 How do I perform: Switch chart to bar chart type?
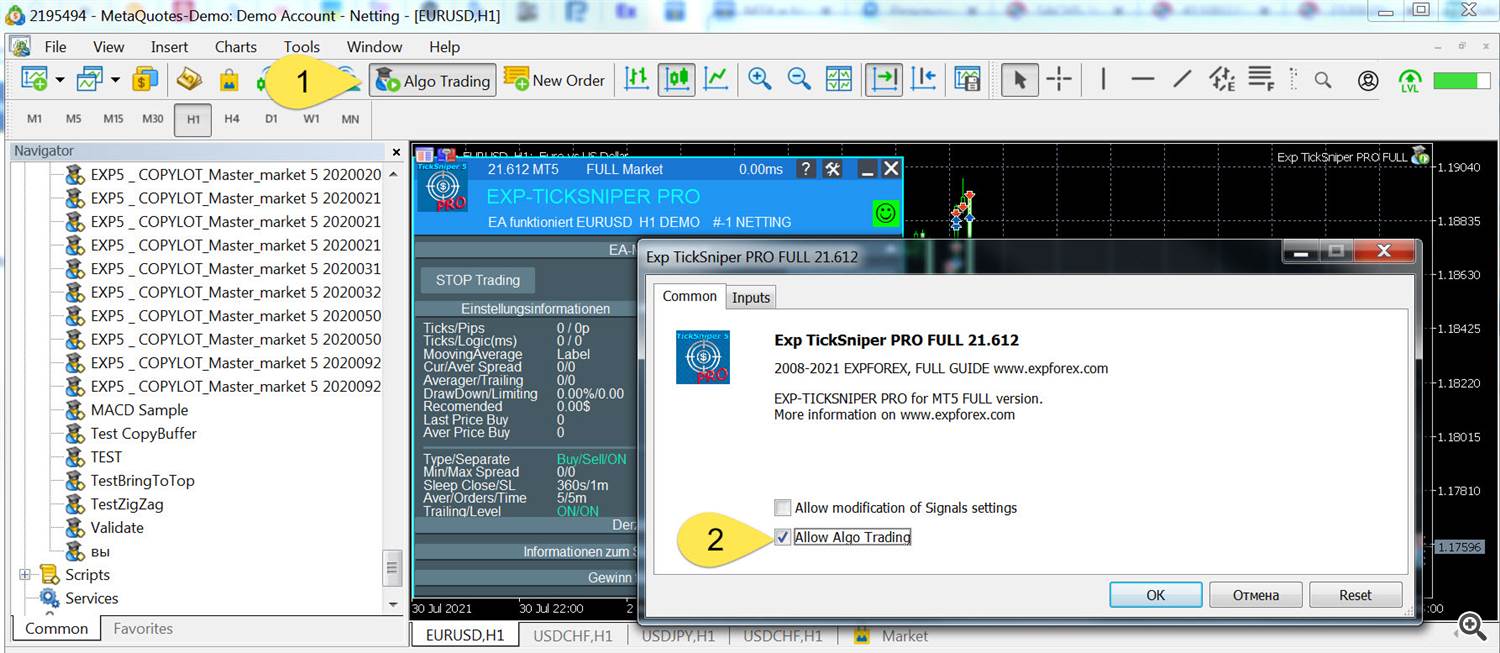click(637, 79)
